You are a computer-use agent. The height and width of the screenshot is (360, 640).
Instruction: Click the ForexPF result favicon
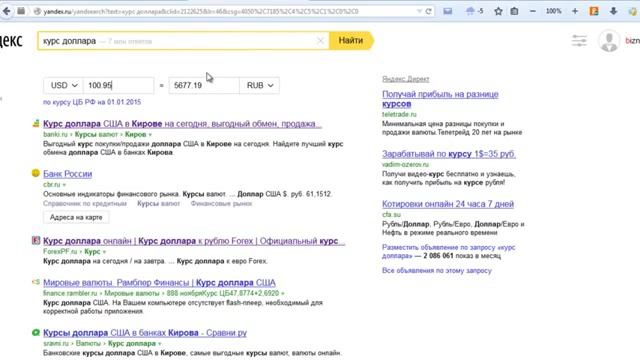click(36, 240)
